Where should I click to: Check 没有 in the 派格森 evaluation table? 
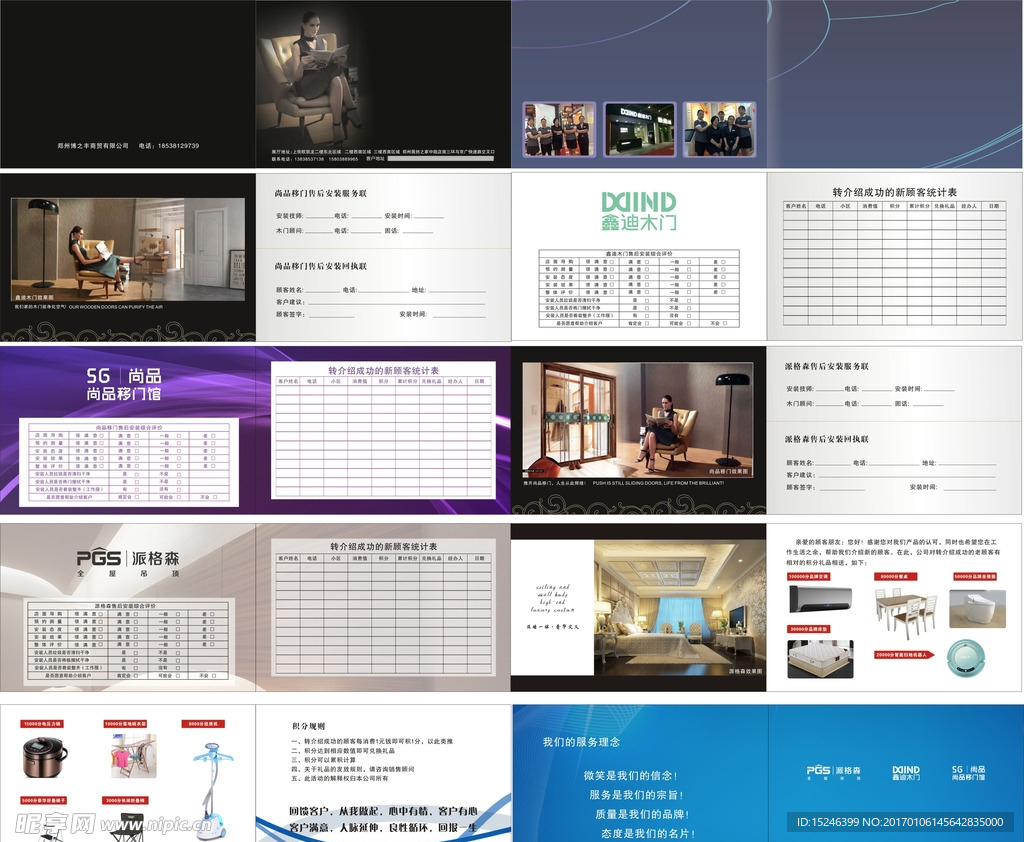(178, 668)
